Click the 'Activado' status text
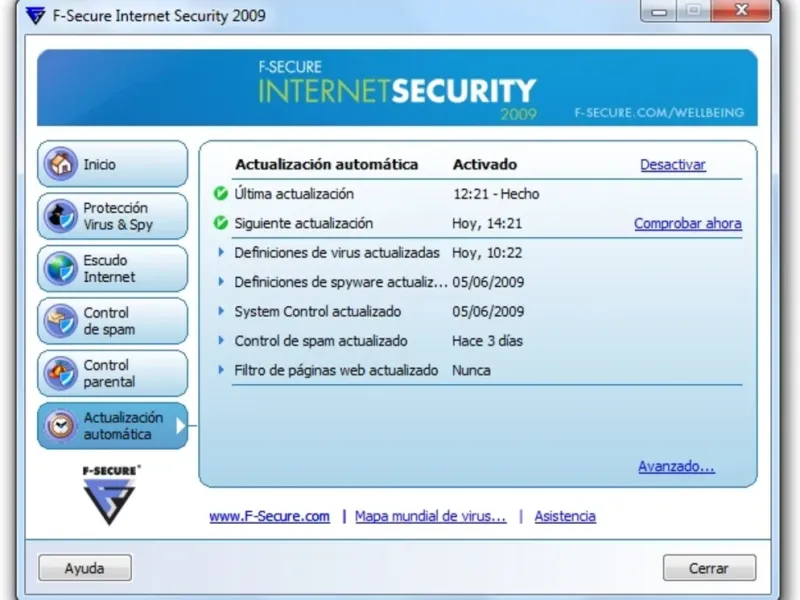 click(x=485, y=164)
